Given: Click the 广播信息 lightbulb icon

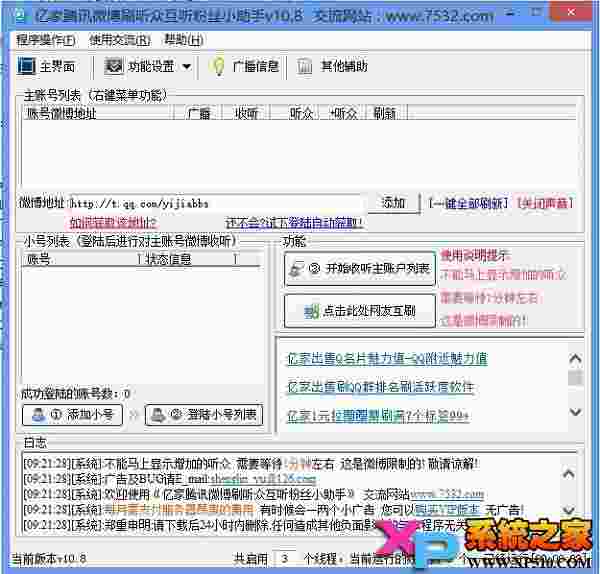Looking at the screenshot, I should click(x=218, y=67).
